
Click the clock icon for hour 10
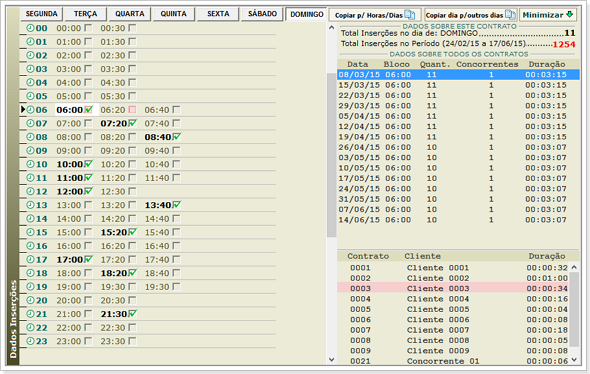pos(30,164)
